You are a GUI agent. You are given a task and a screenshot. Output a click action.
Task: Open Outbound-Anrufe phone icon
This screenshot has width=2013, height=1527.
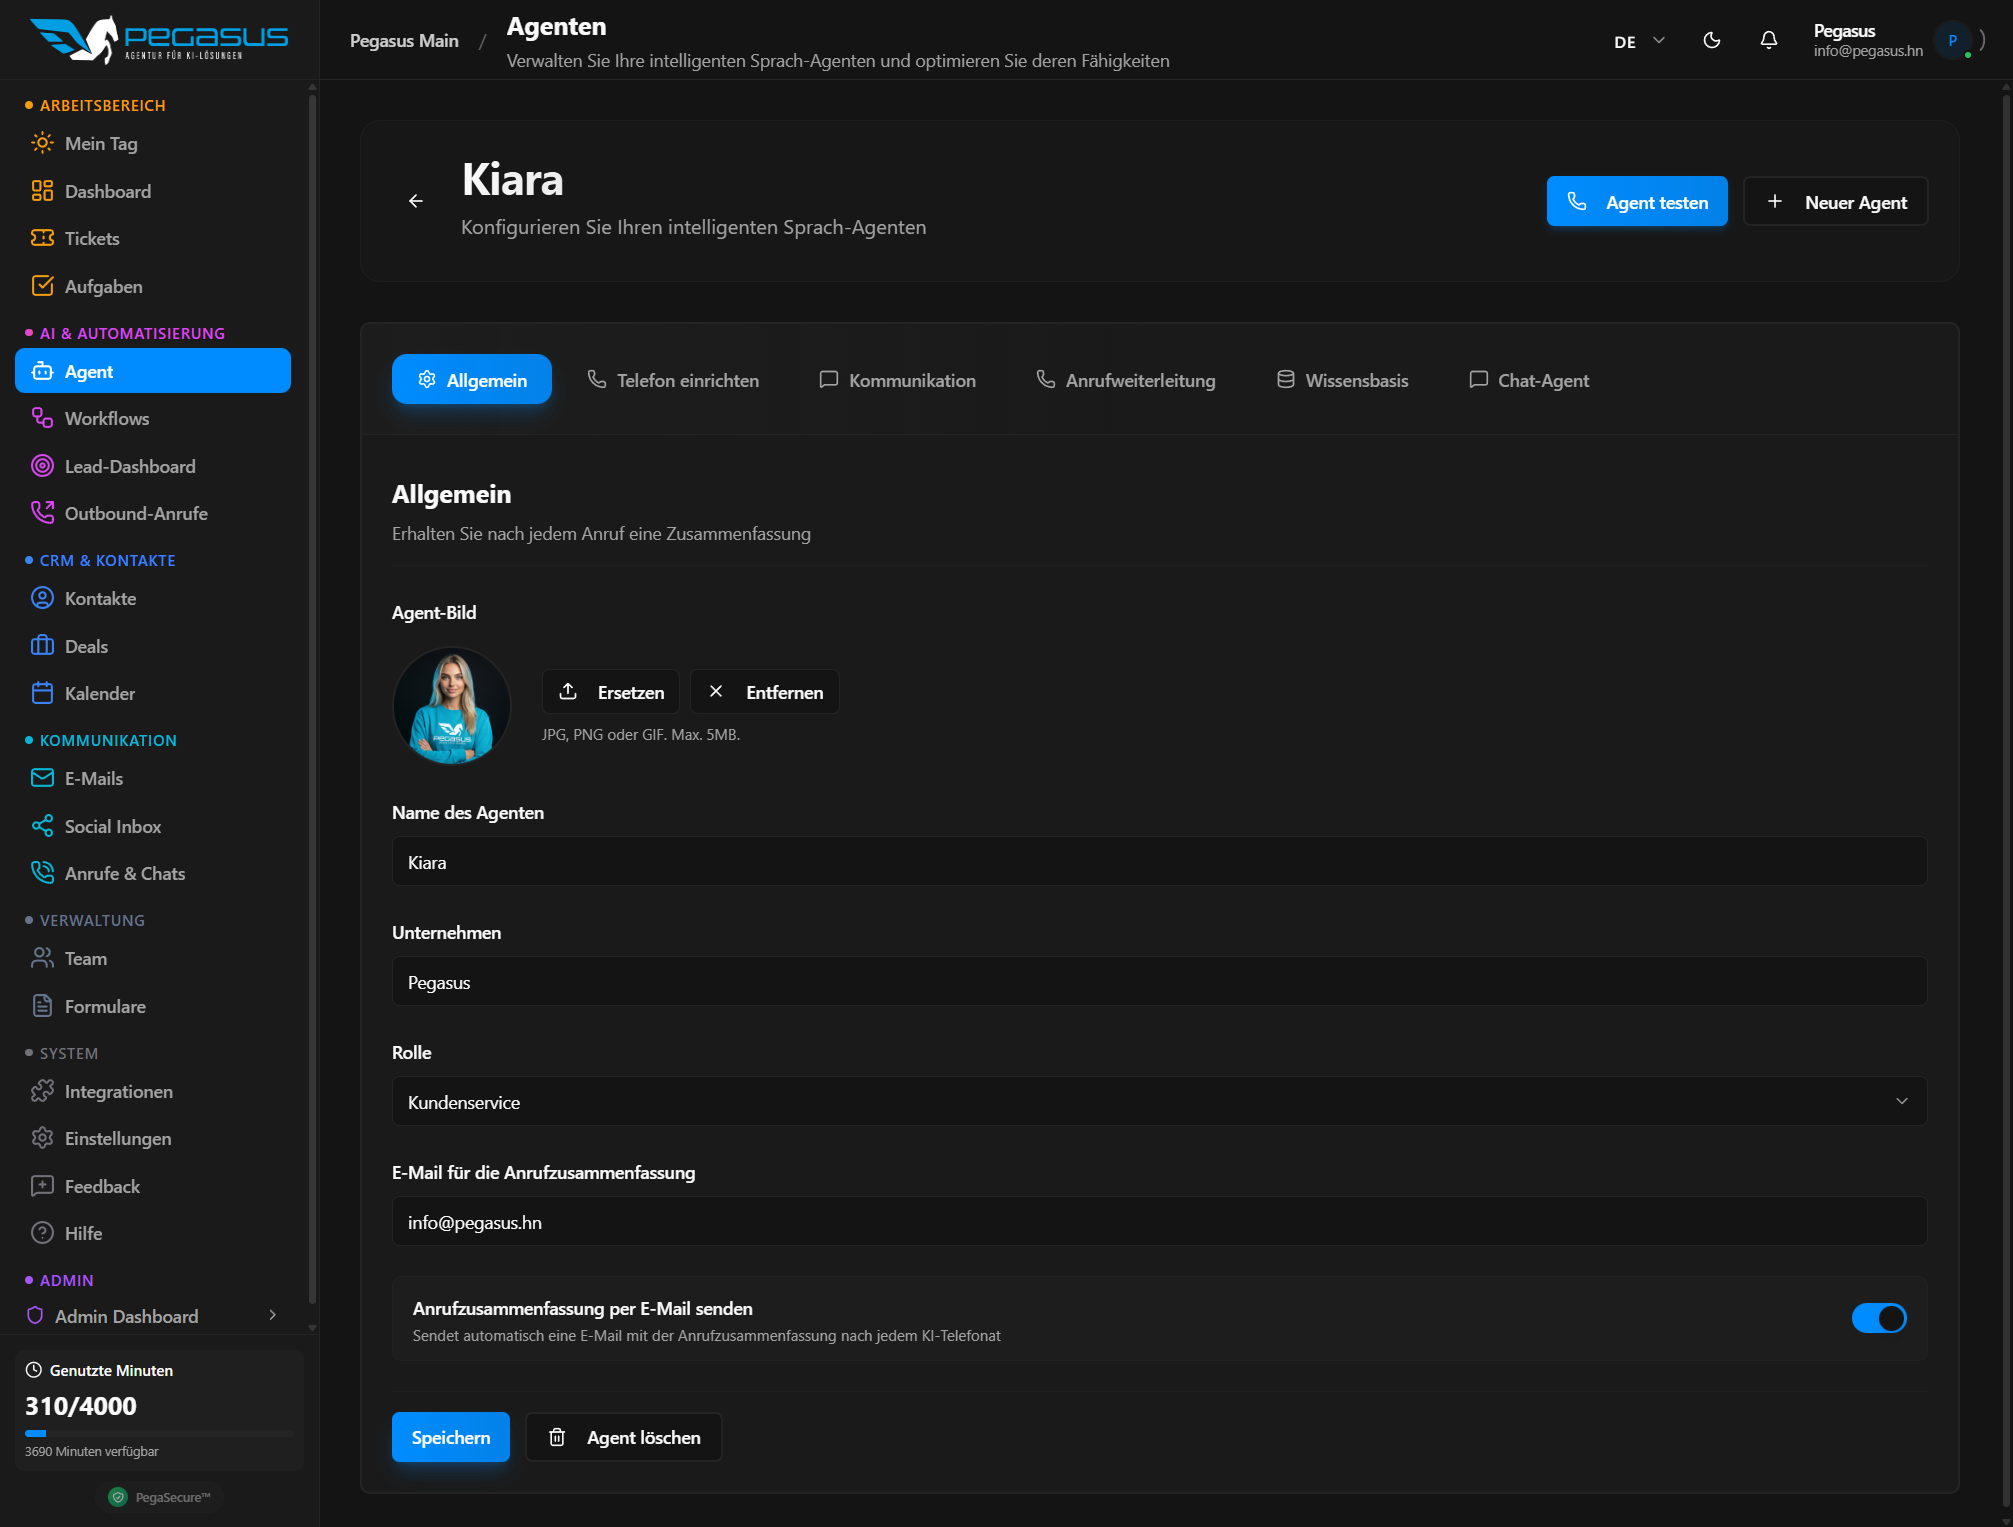coord(42,513)
